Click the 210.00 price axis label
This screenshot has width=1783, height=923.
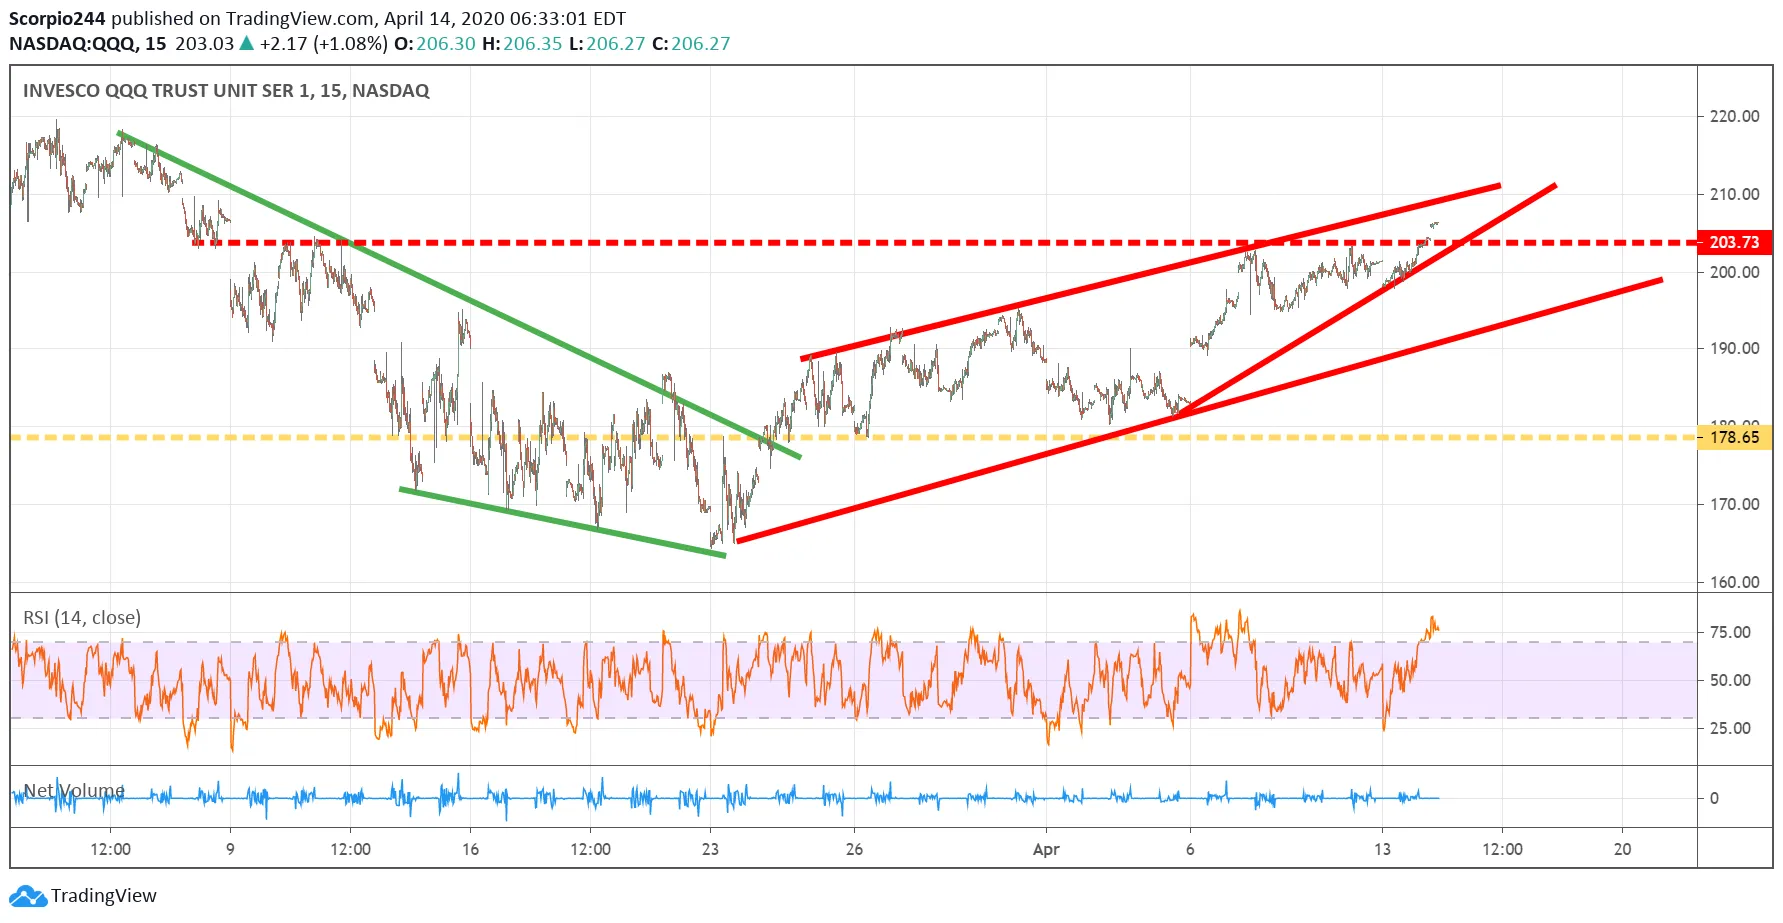pos(1735,194)
